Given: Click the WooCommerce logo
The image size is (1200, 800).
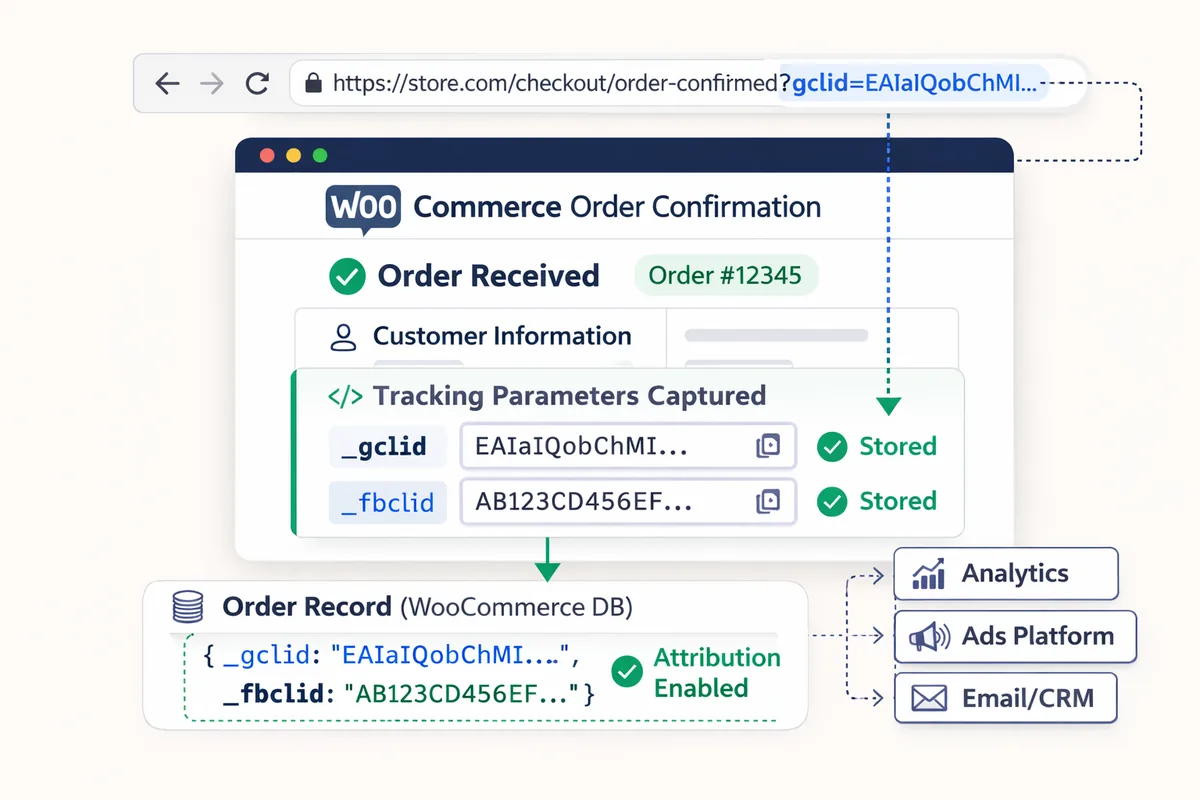Looking at the screenshot, I should [x=363, y=206].
